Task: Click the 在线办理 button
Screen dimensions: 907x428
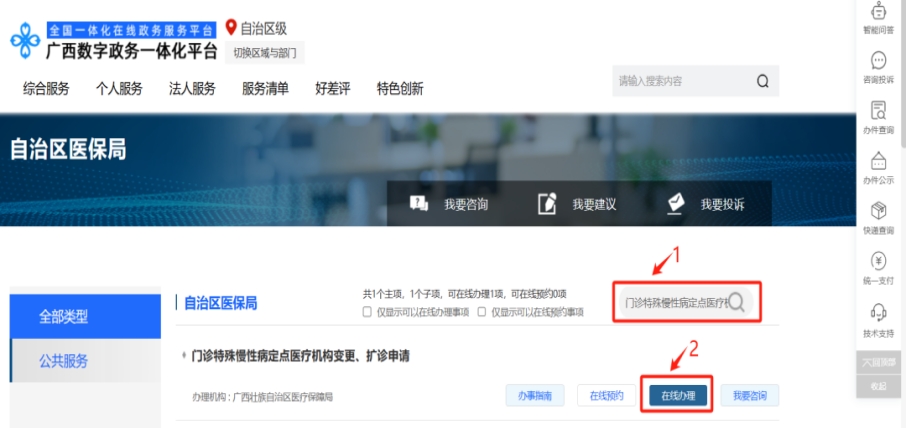Action: coord(678,396)
